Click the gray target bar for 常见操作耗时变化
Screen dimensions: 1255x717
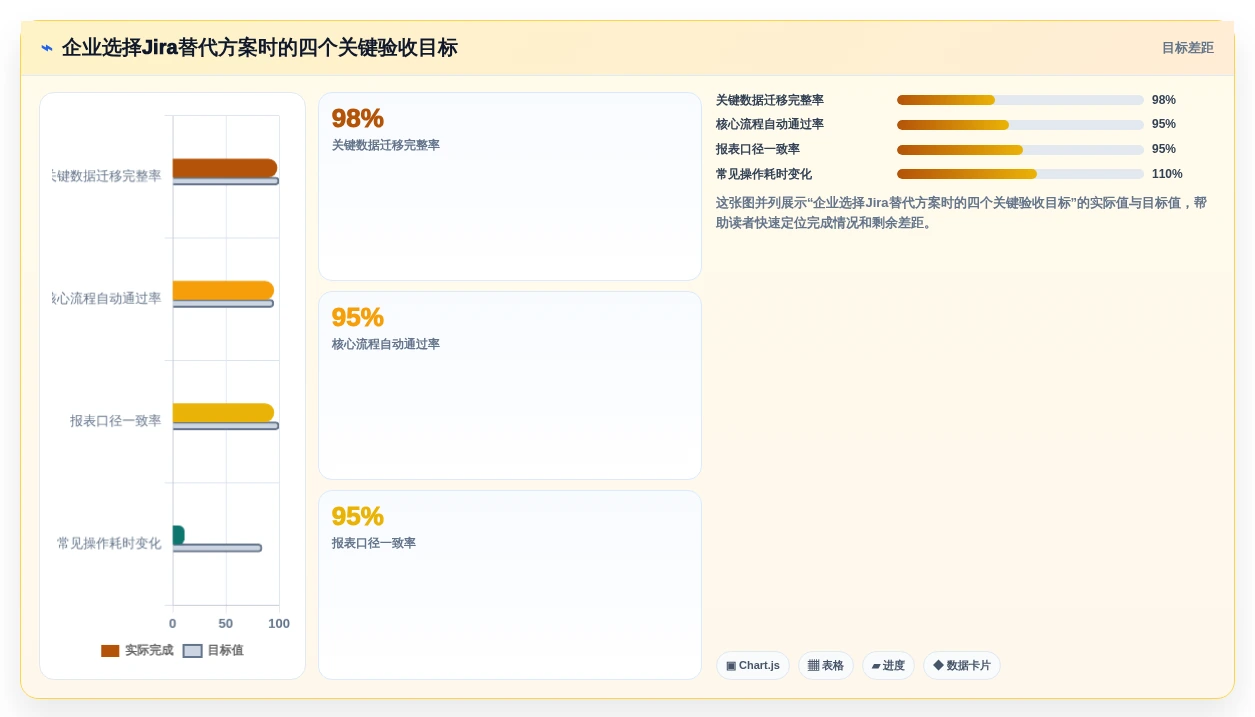tap(217, 548)
